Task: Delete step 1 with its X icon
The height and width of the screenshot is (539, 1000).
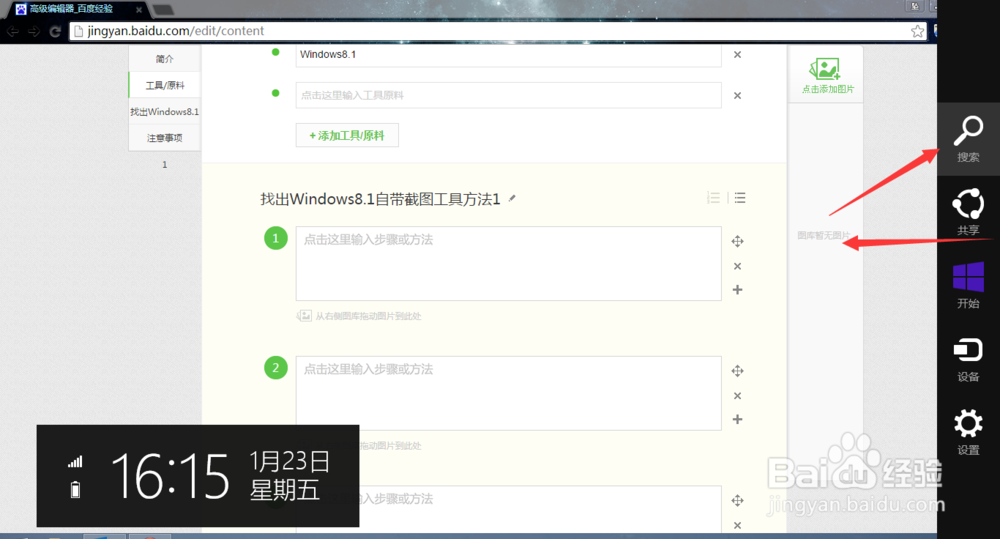Action: point(737,266)
